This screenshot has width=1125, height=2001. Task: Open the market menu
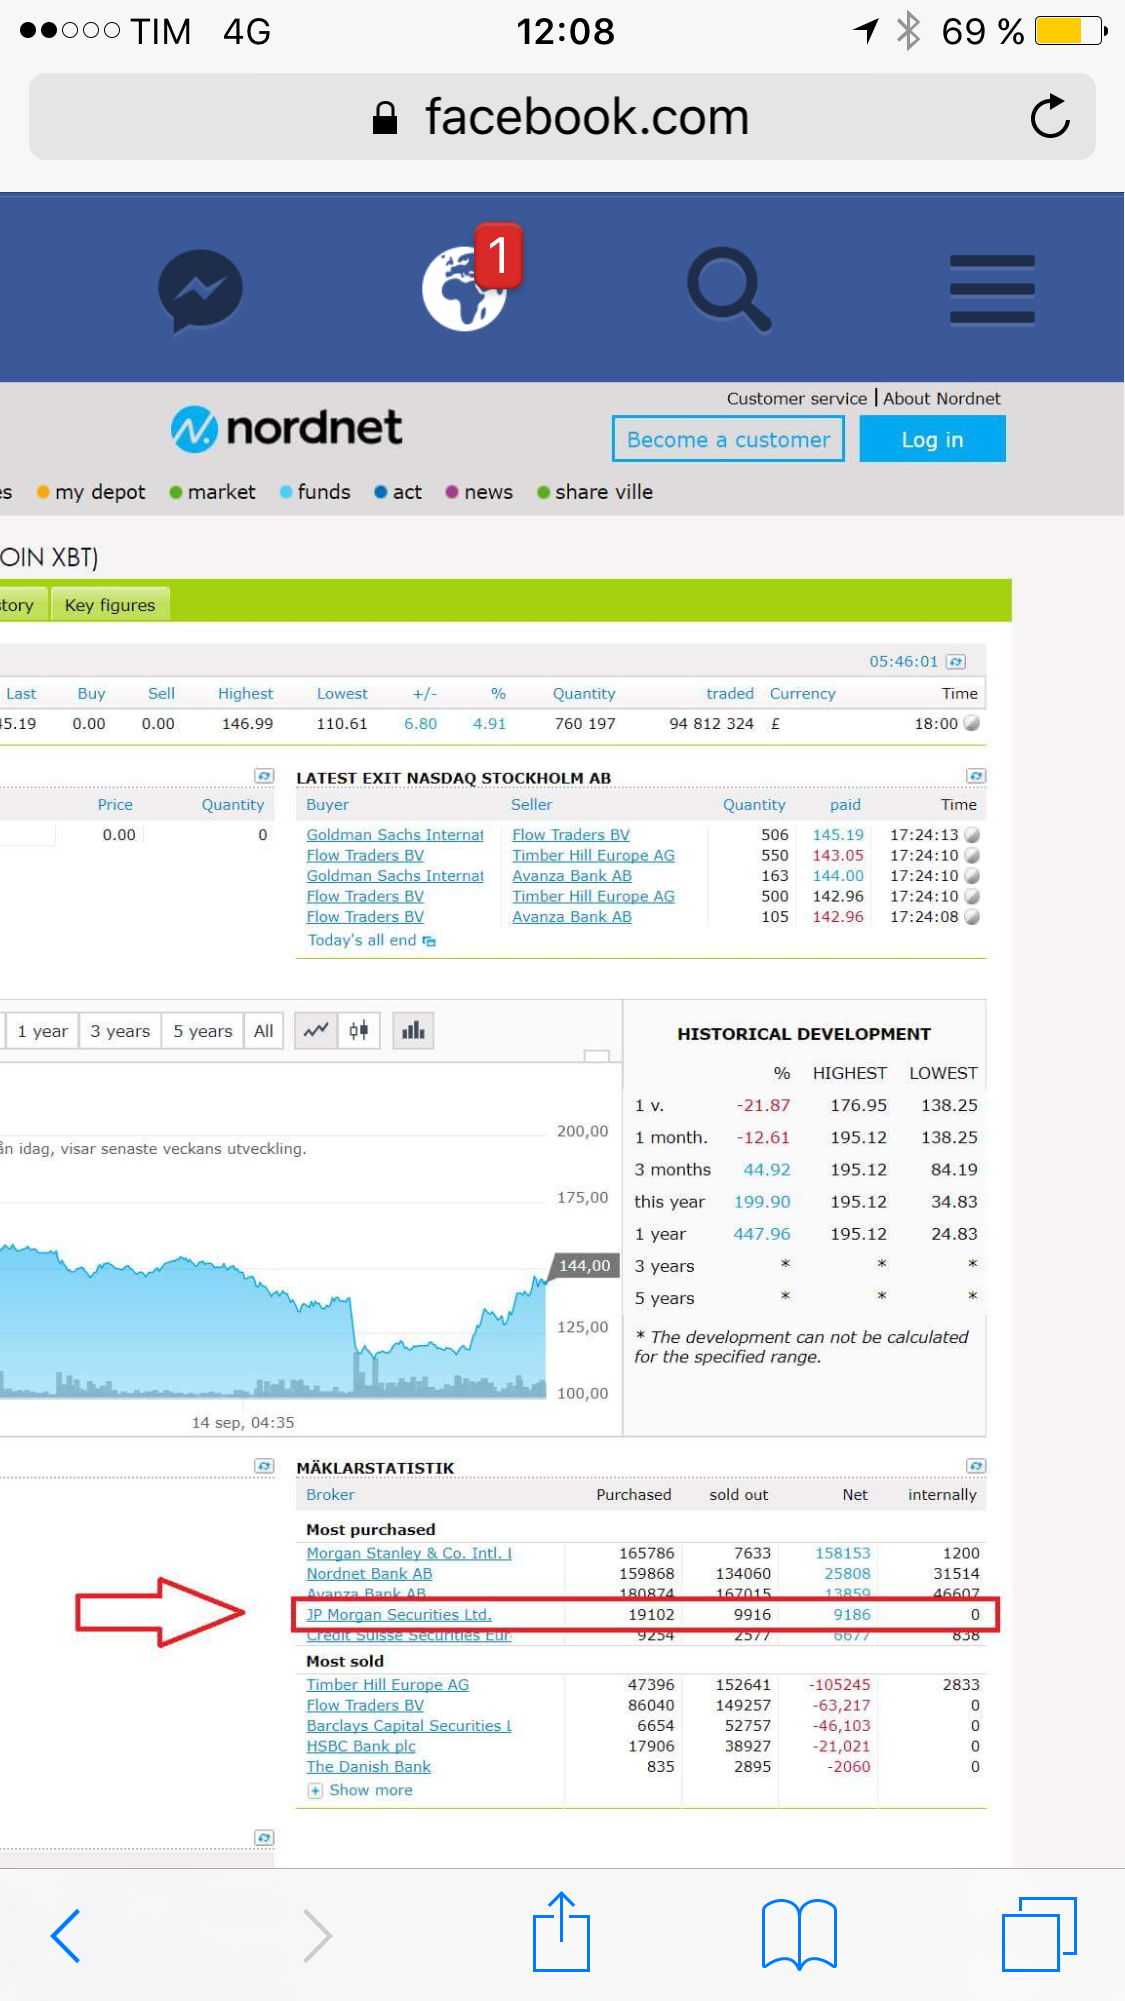pos(212,492)
